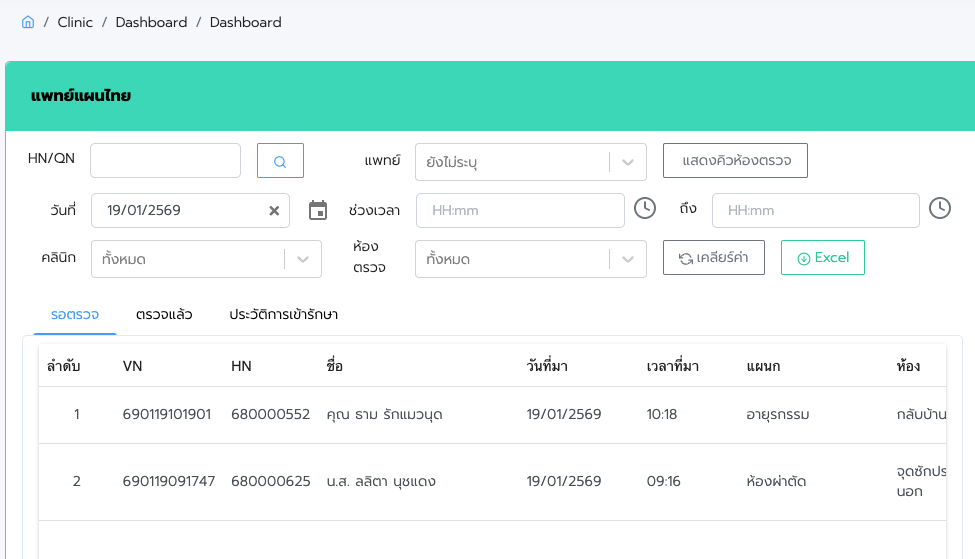
Task: Click the เคลียร์ค่า reset button
Action: pyautogui.click(x=713, y=258)
